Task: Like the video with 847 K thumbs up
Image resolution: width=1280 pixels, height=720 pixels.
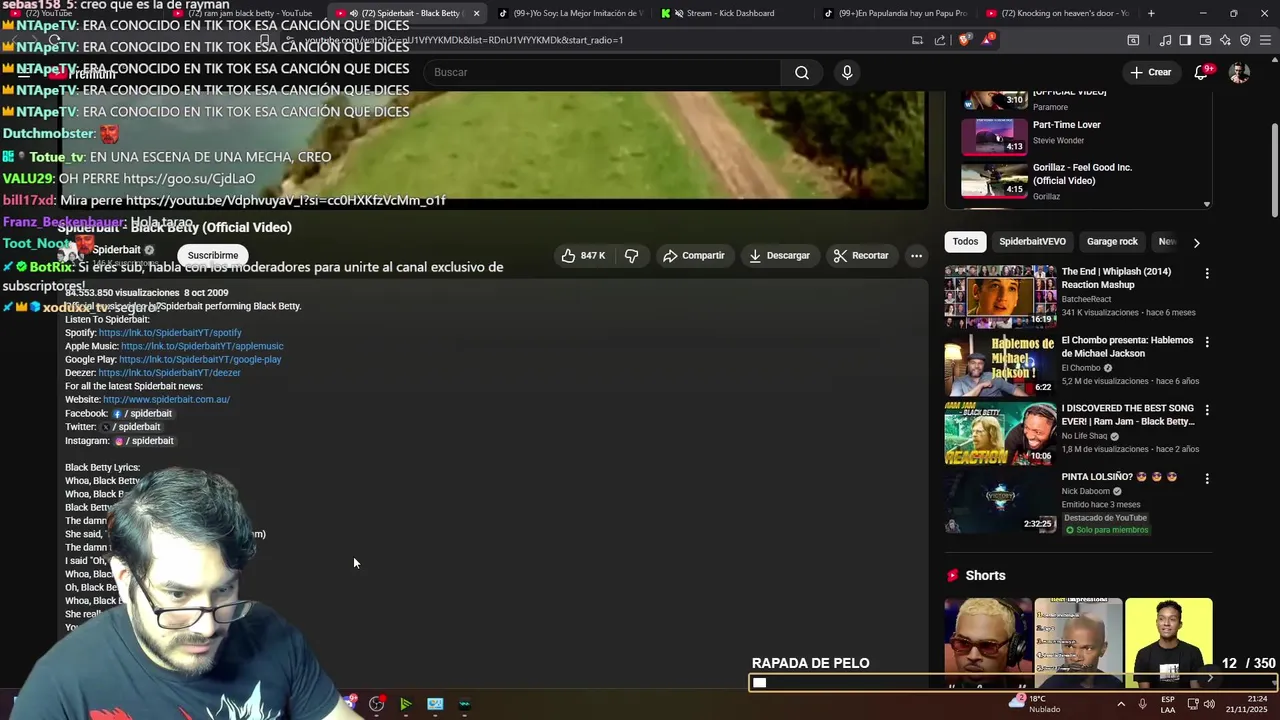Action: 583,255
